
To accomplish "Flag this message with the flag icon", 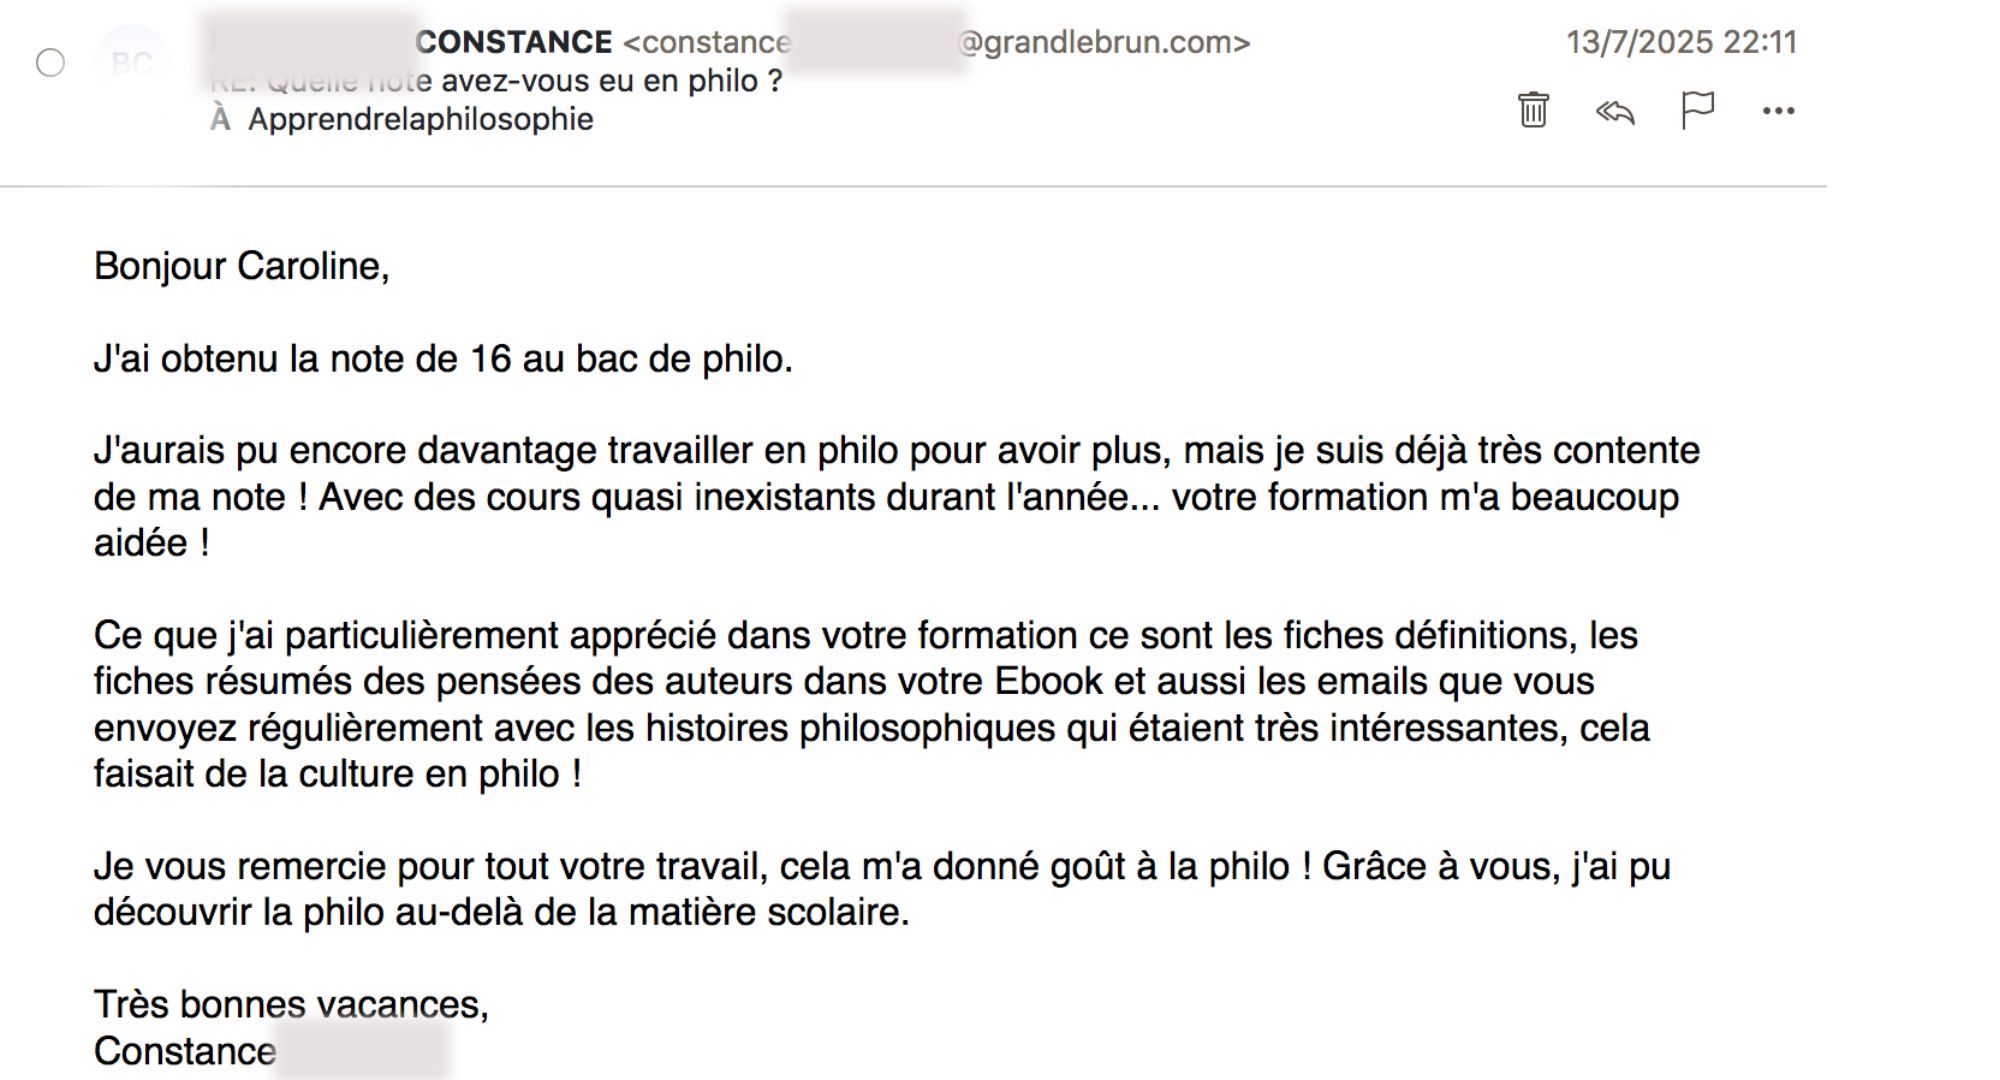I will (1697, 110).
